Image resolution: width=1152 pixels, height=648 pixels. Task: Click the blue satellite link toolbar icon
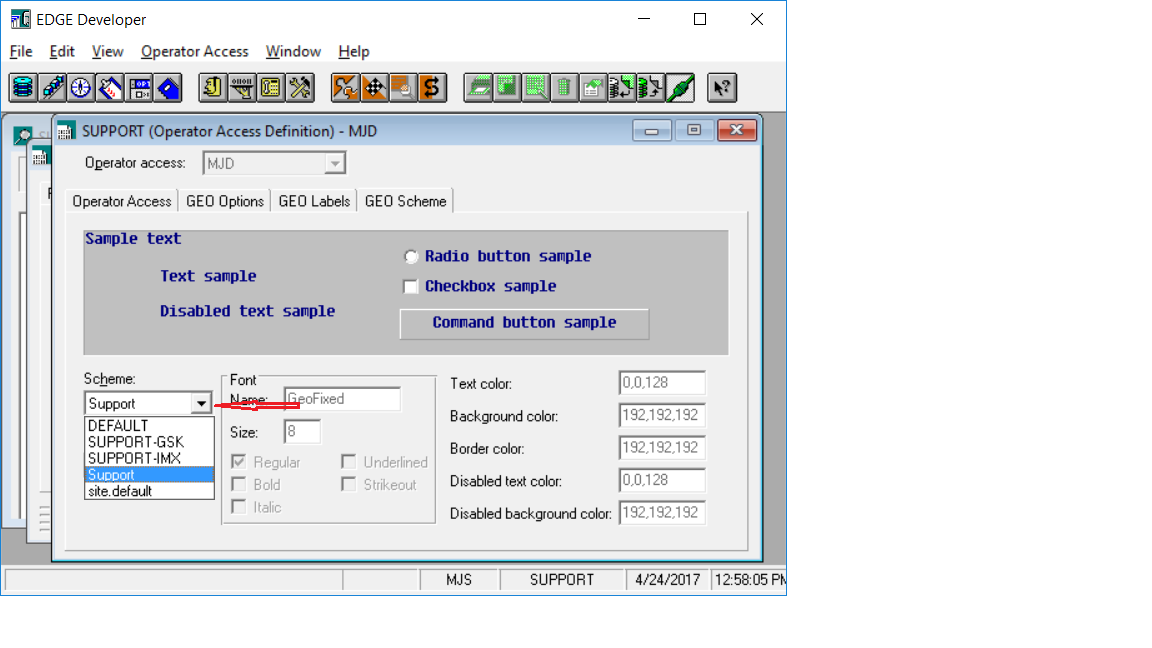[52, 87]
